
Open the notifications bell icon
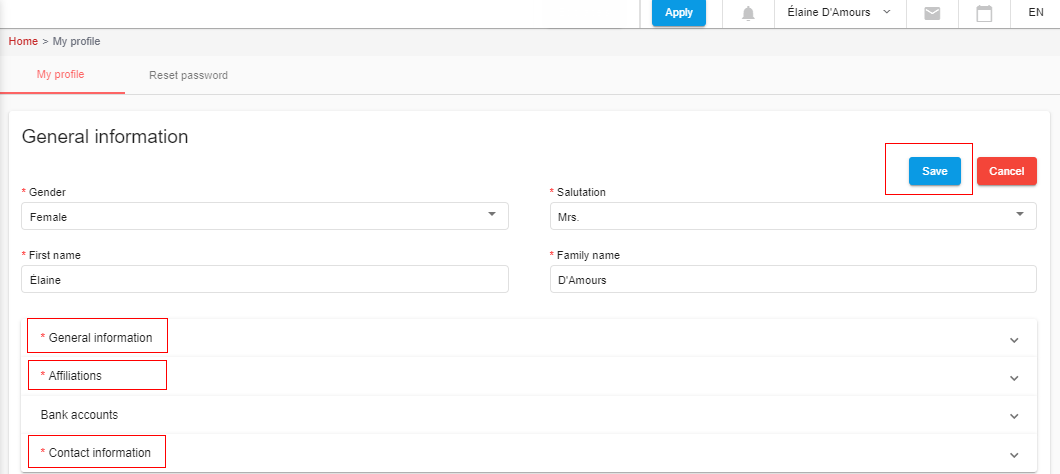(x=748, y=13)
